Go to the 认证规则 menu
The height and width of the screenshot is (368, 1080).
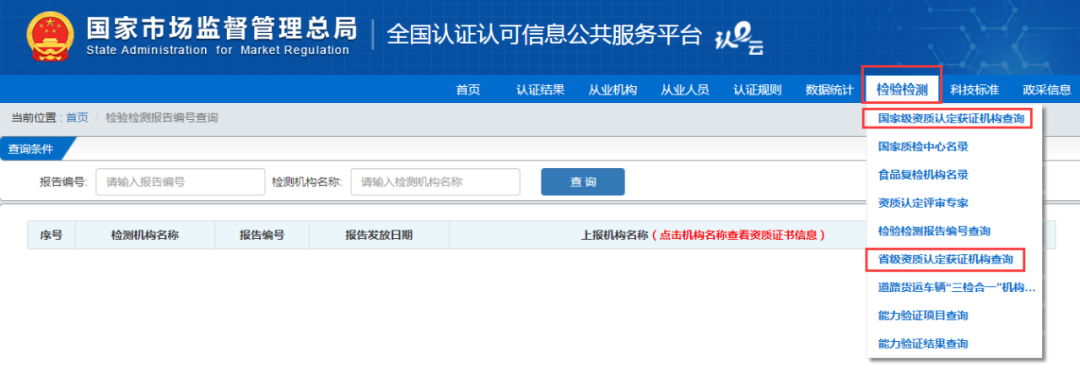pos(757,89)
